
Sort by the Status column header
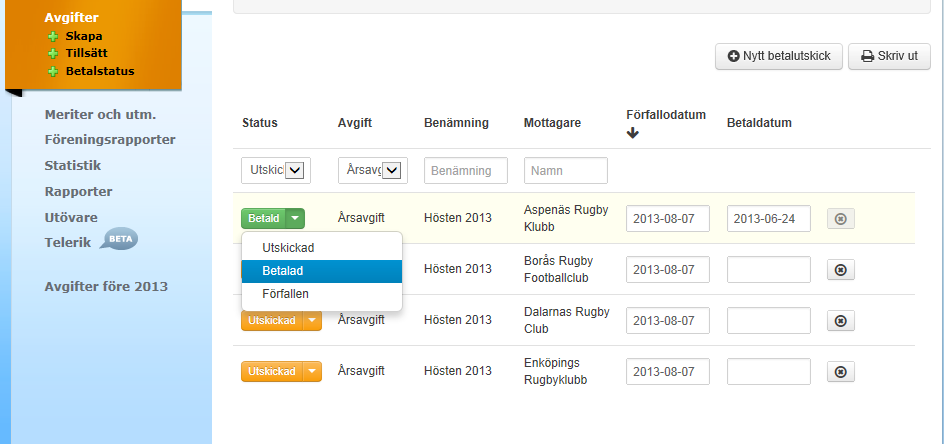(260, 123)
